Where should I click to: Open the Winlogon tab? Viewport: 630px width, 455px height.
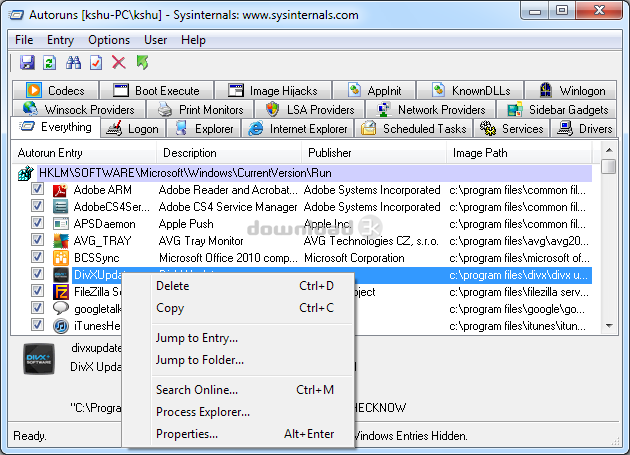(571, 90)
